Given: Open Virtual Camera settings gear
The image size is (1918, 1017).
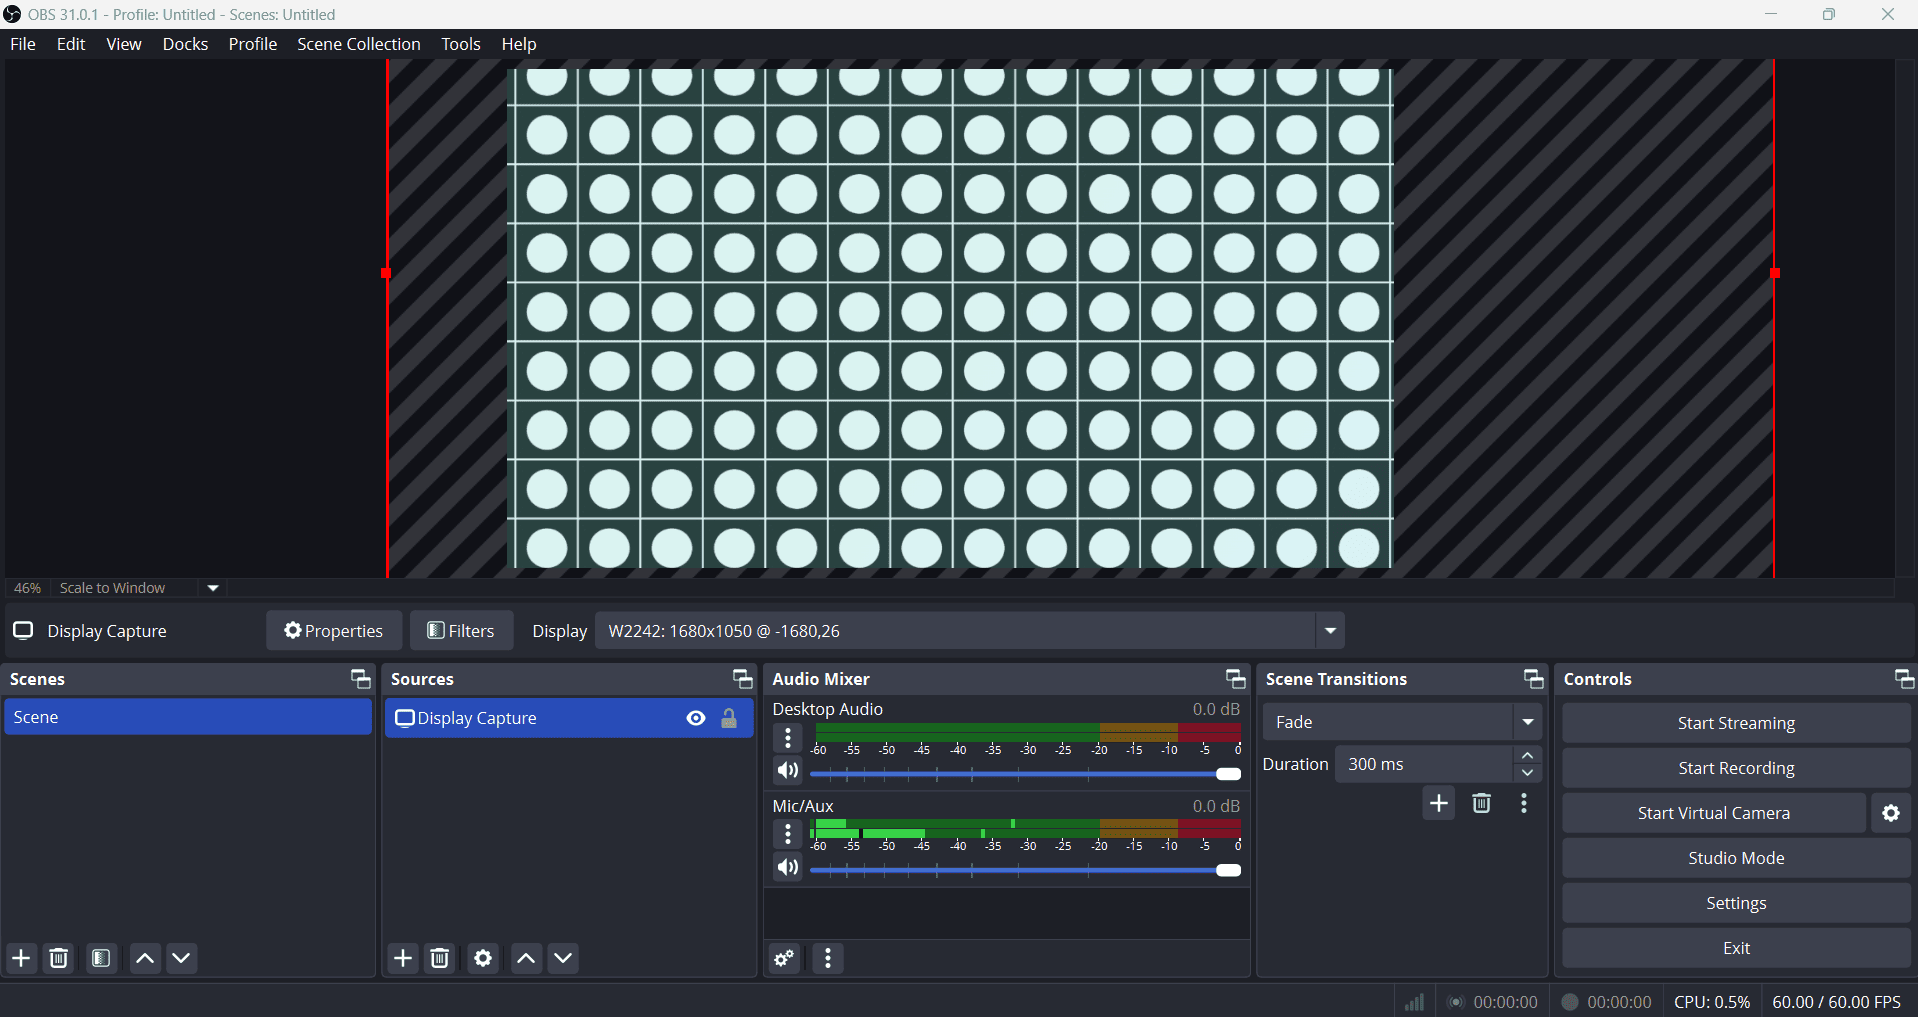Looking at the screenshot, I should 1891,813.
